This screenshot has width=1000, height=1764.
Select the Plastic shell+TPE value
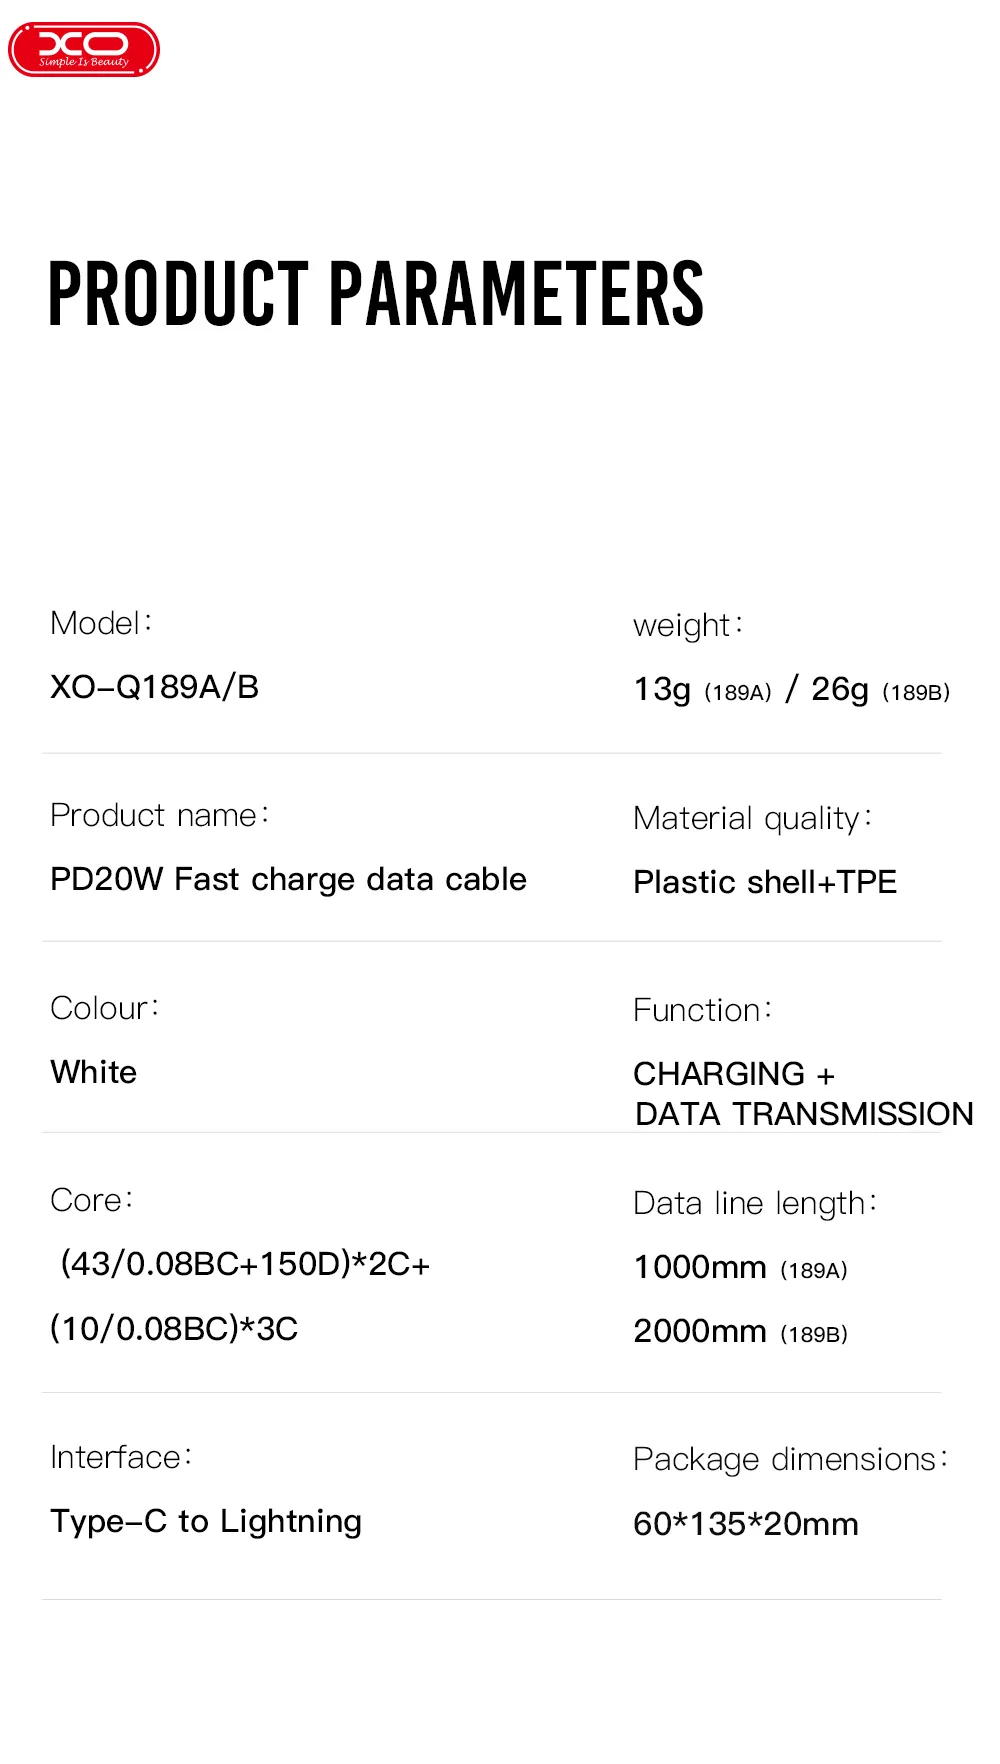765,882
